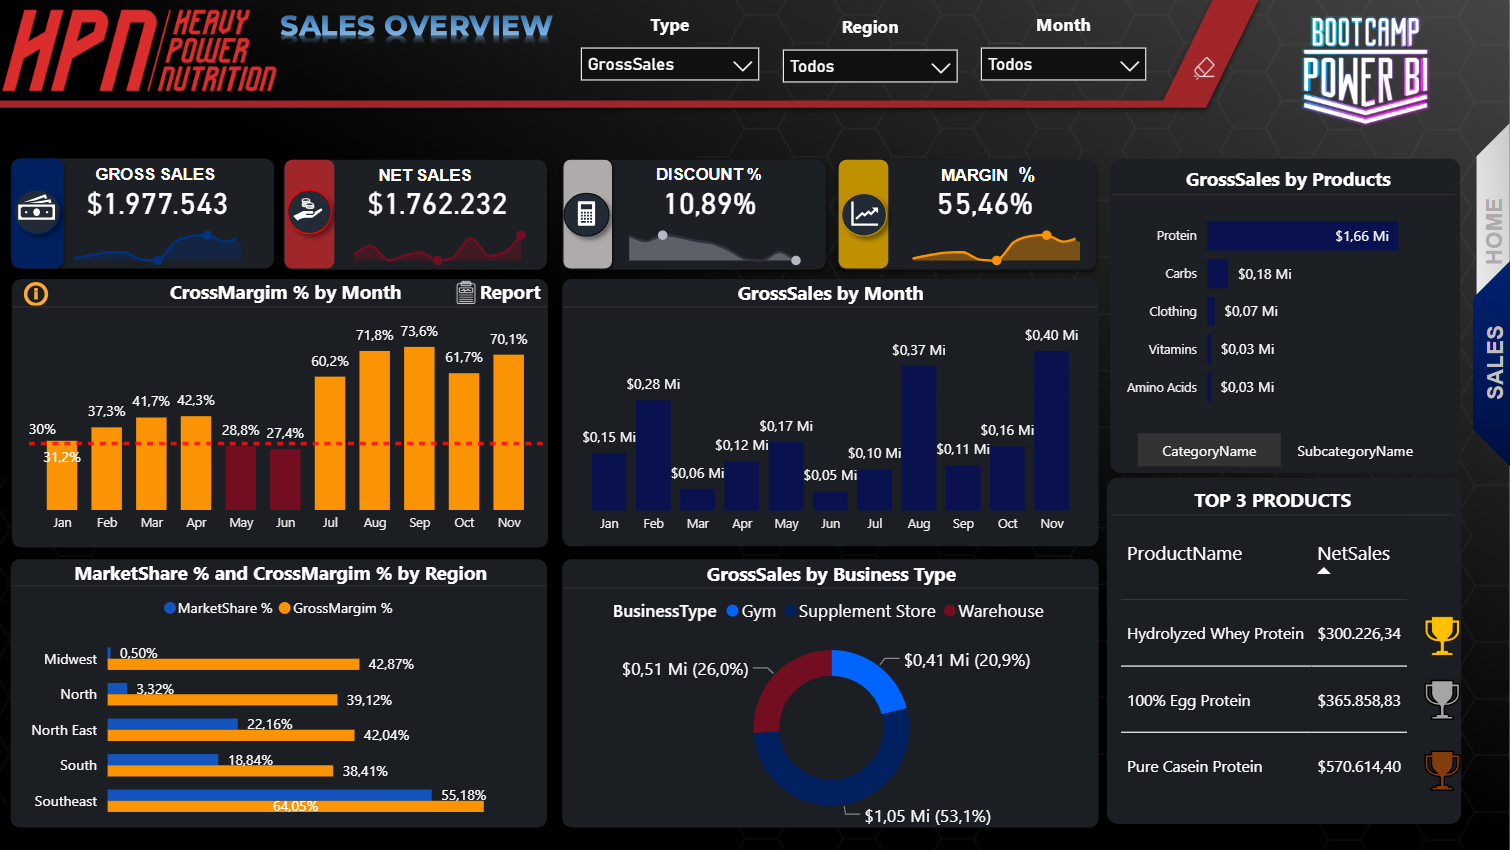
Task: Click the Net Sales hand-coin icon
Action: coord(310,212)
